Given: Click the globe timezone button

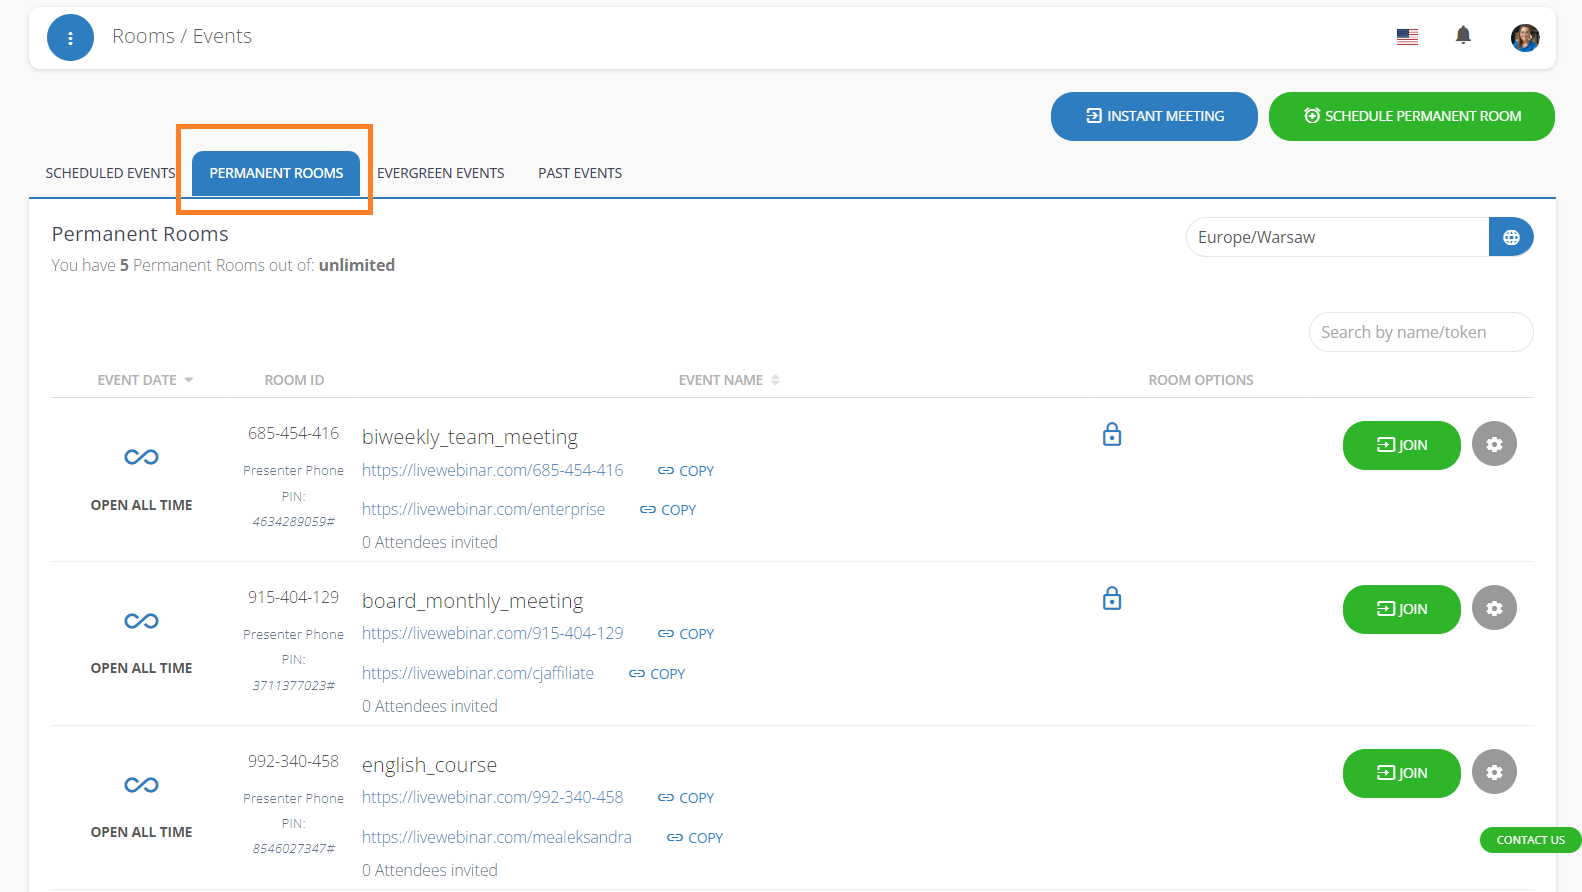Looking at the screenshot, I should click(1510, 237).
